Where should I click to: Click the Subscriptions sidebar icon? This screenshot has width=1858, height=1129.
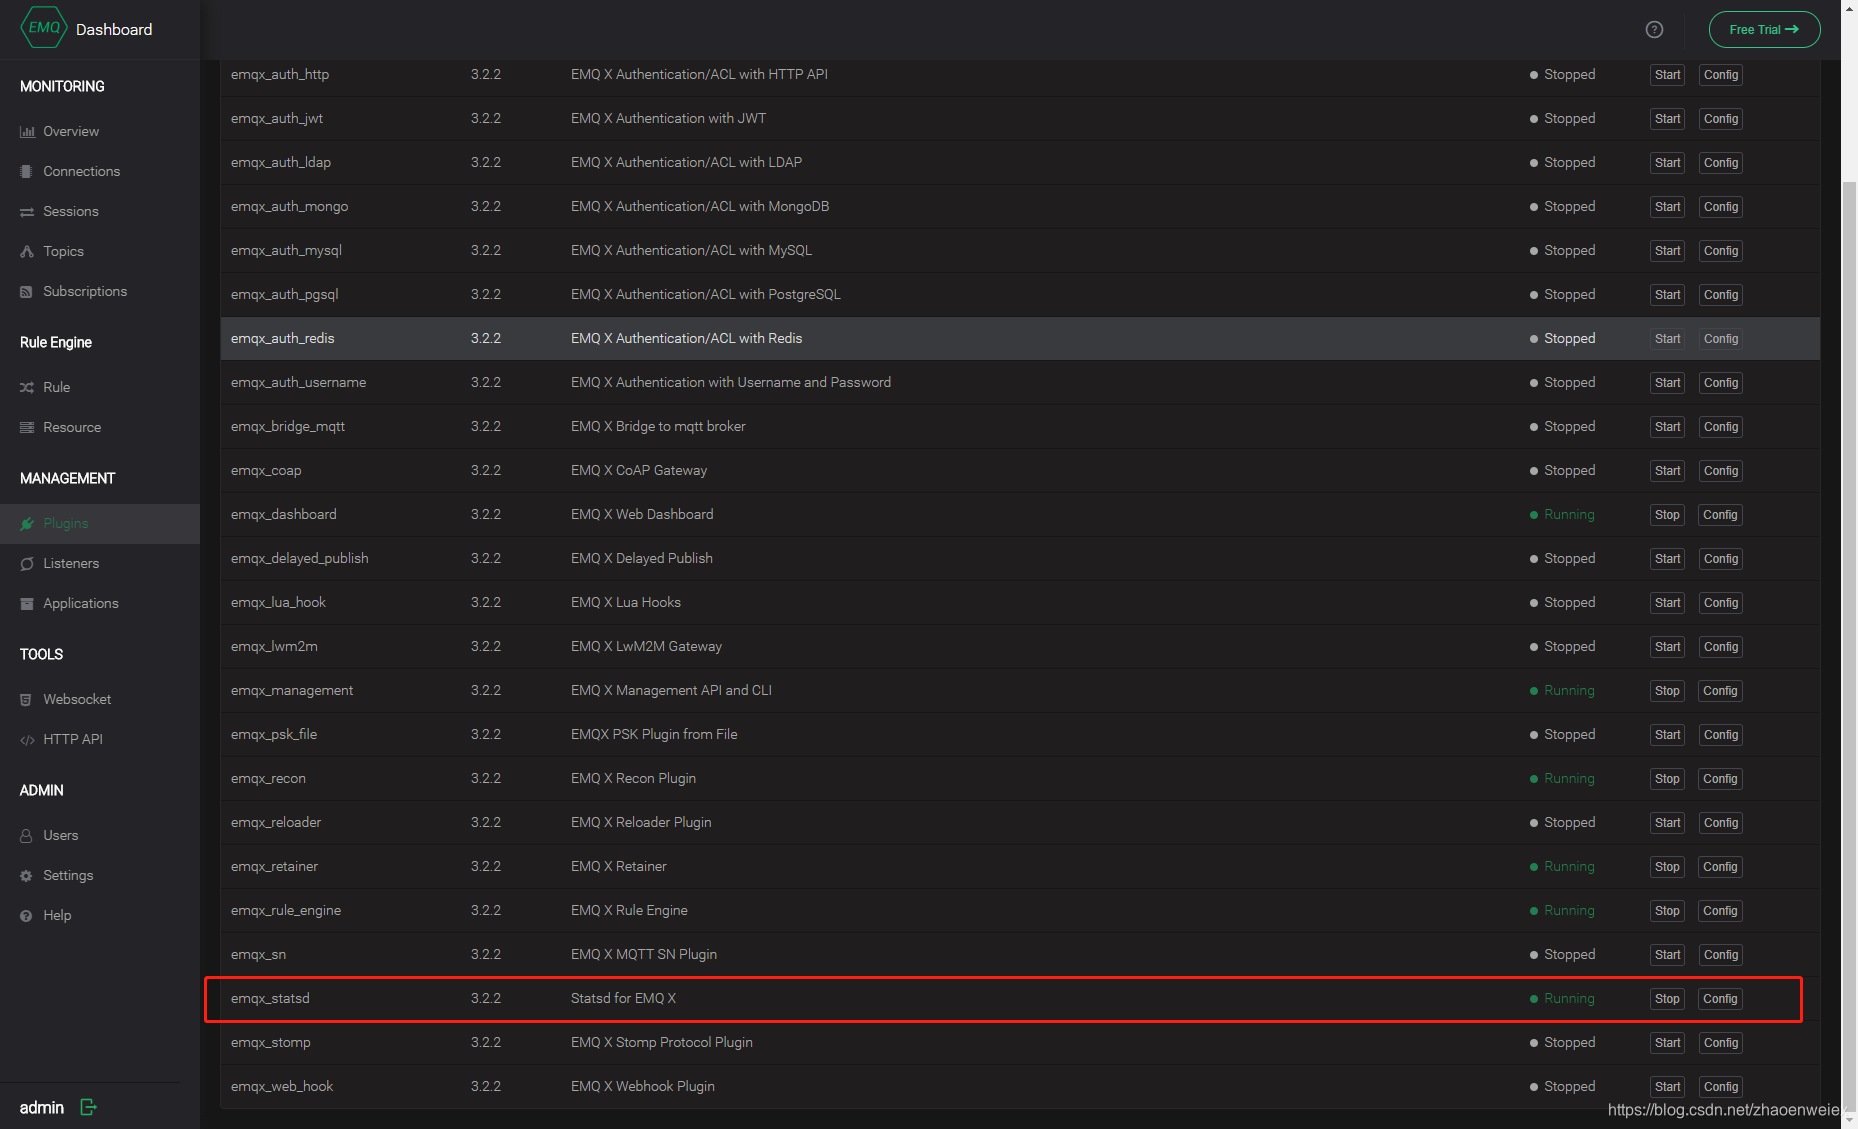[x=27, y=292]
